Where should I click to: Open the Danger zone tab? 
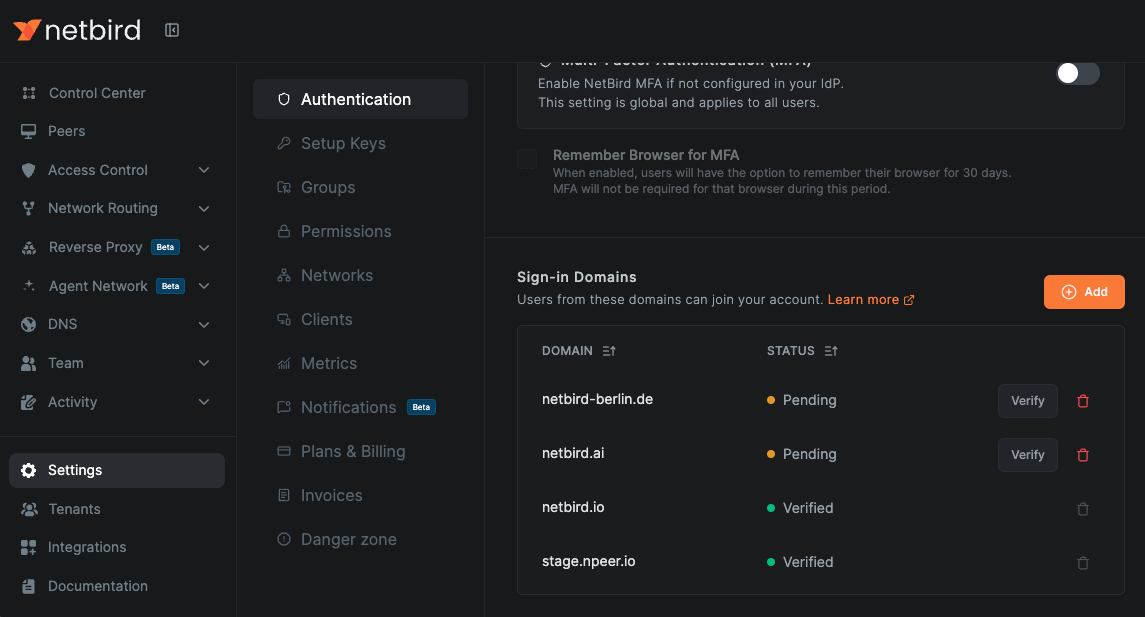(x=360, y=540)
